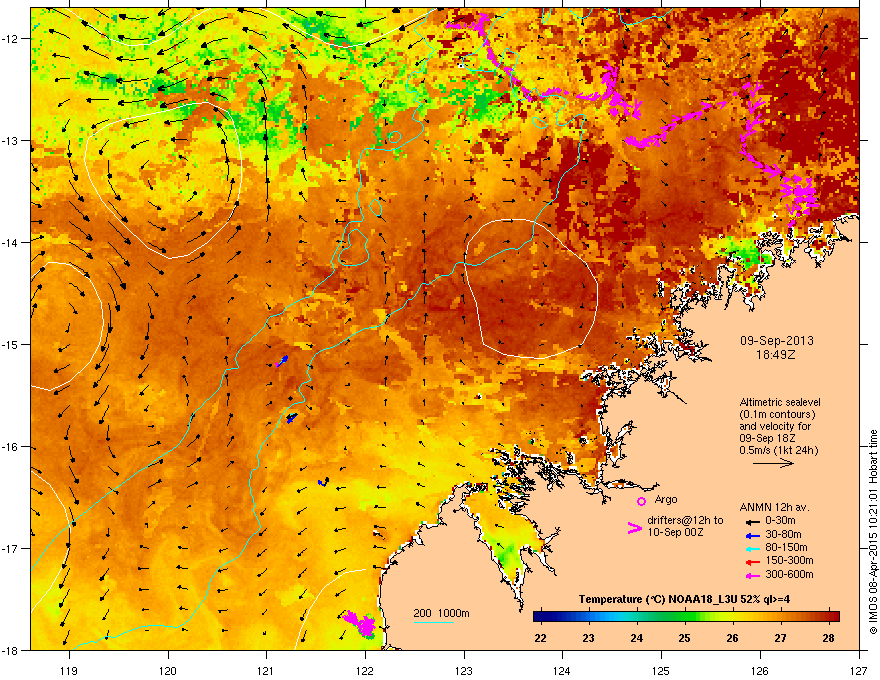Click the -18 latitude axis label
880x680 pixels.
(x=10, y=650)
